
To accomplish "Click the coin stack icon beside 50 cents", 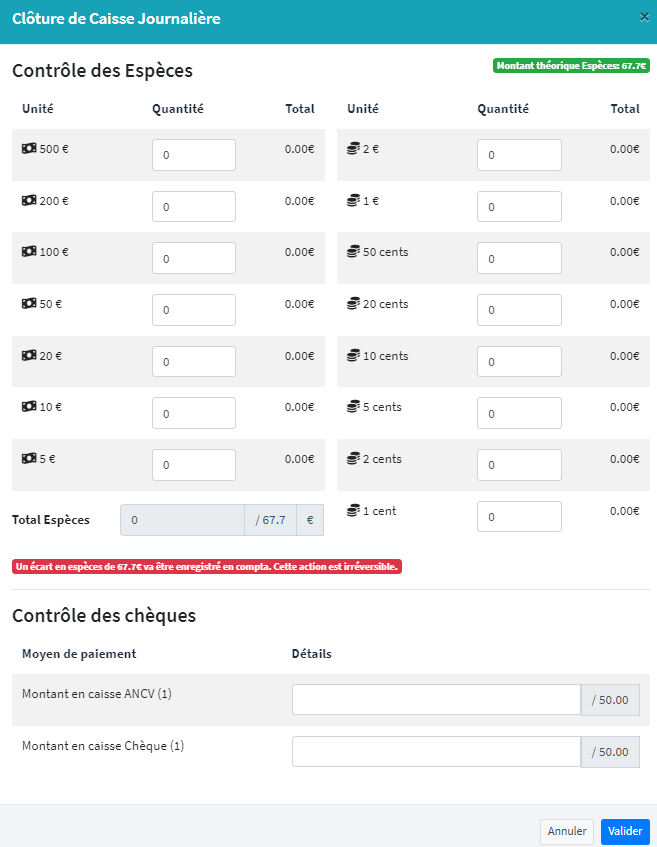I will point(353,252).
